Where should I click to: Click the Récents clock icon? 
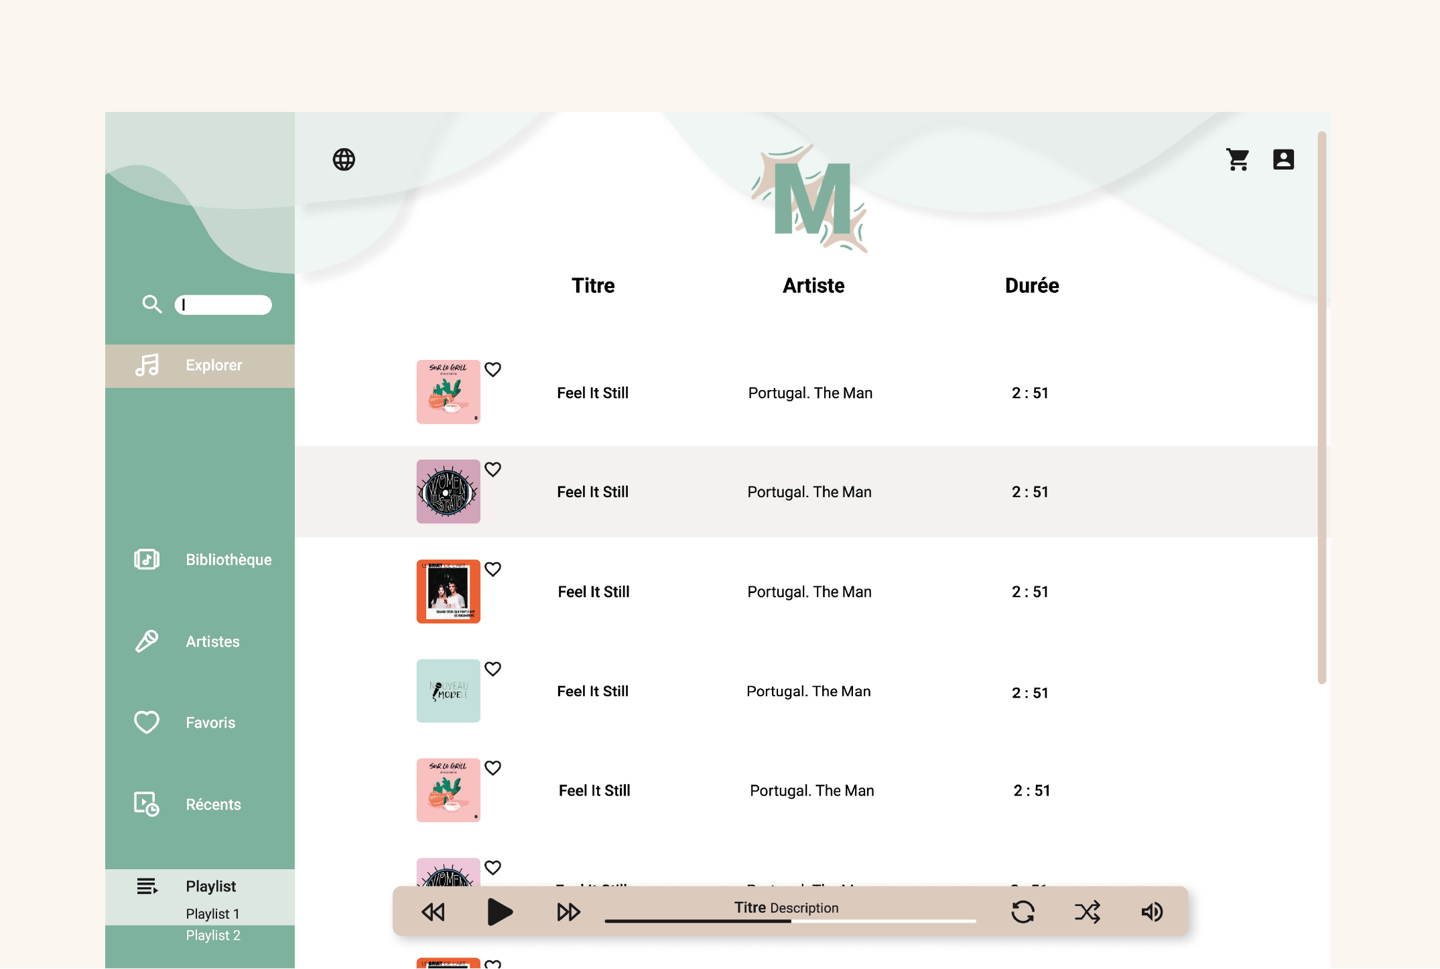(x=147, y=804)
